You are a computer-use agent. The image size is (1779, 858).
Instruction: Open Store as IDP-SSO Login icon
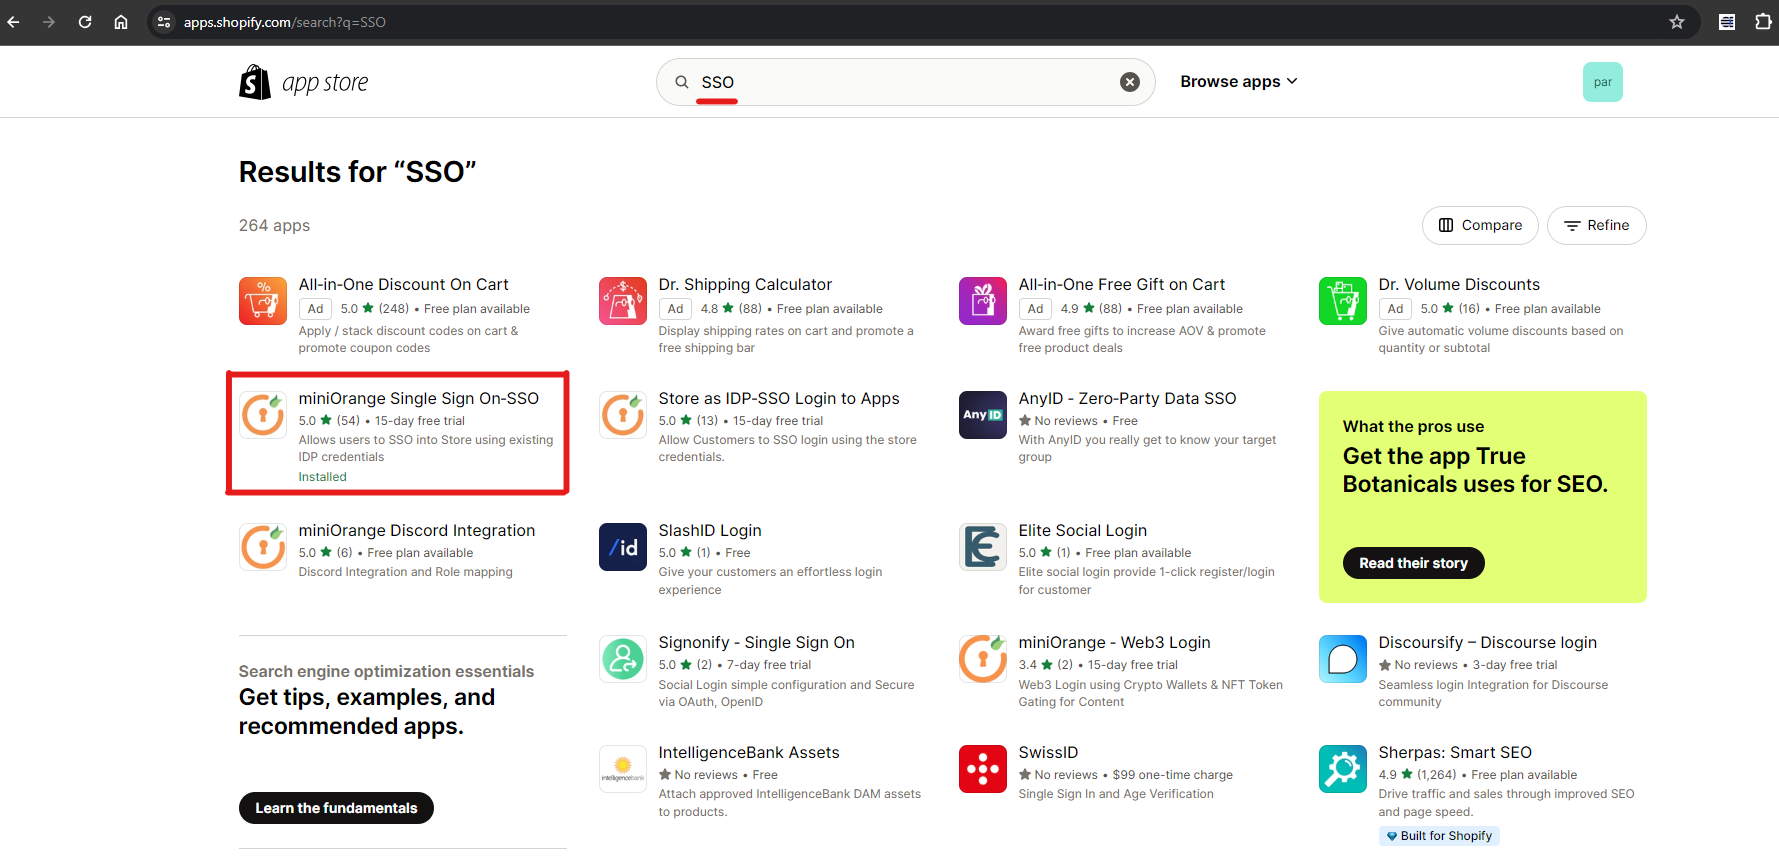coord(623,415)
